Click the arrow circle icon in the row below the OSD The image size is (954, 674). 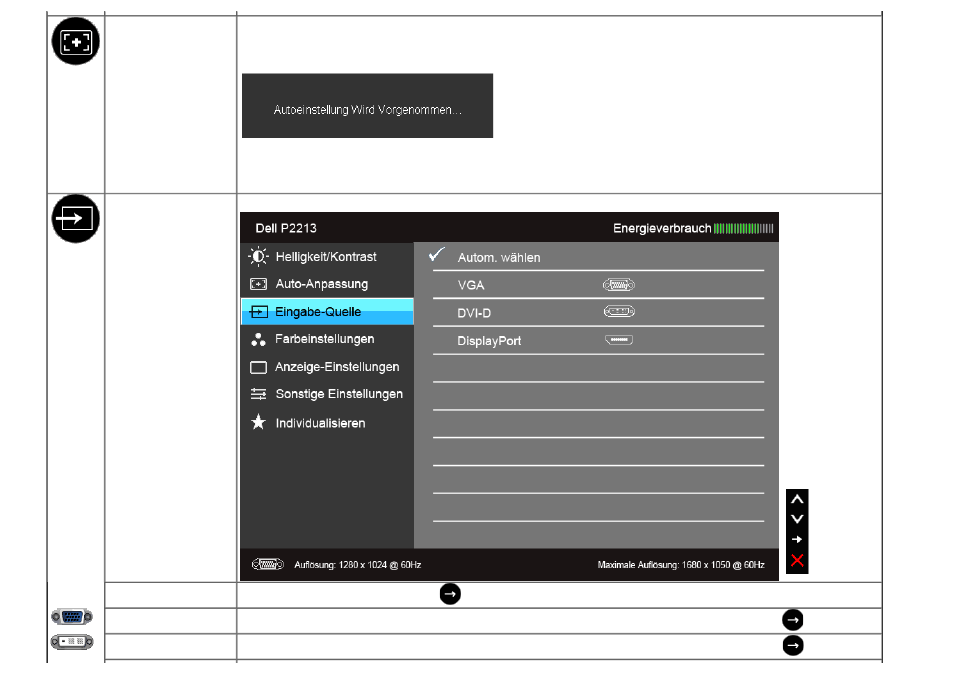pyautogui.click(x=450, y=594)
